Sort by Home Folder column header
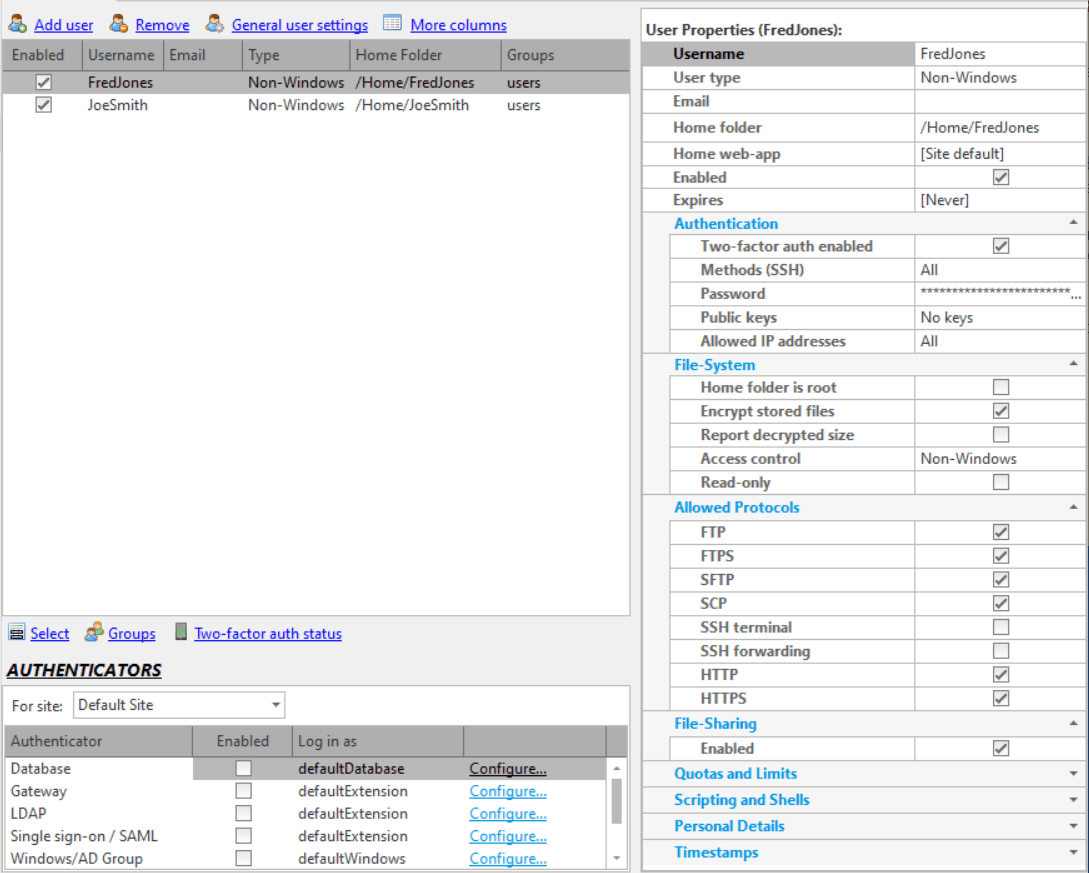This screenshot has width=1089, height=873. click(425, 55)
